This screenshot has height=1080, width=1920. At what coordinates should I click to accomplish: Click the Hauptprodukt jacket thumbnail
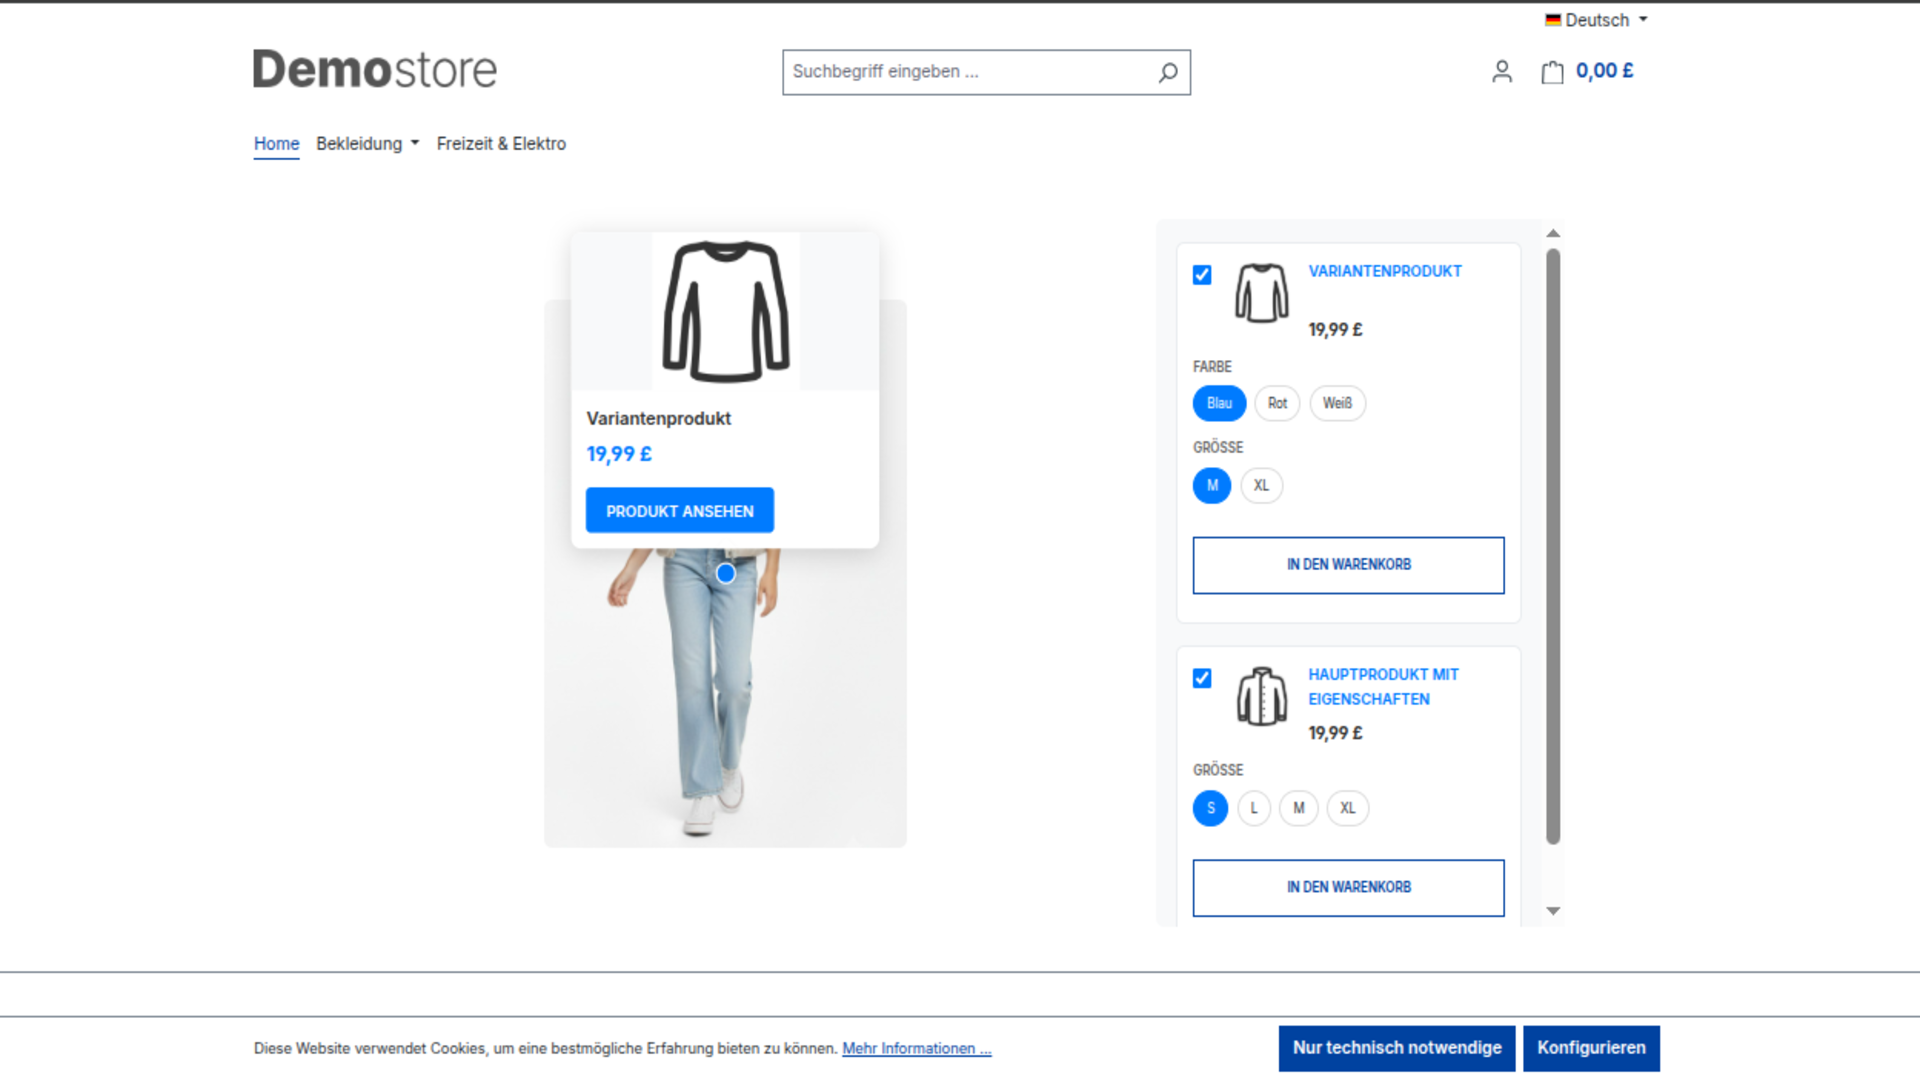pyautogui.click(x=1261, y=696)
